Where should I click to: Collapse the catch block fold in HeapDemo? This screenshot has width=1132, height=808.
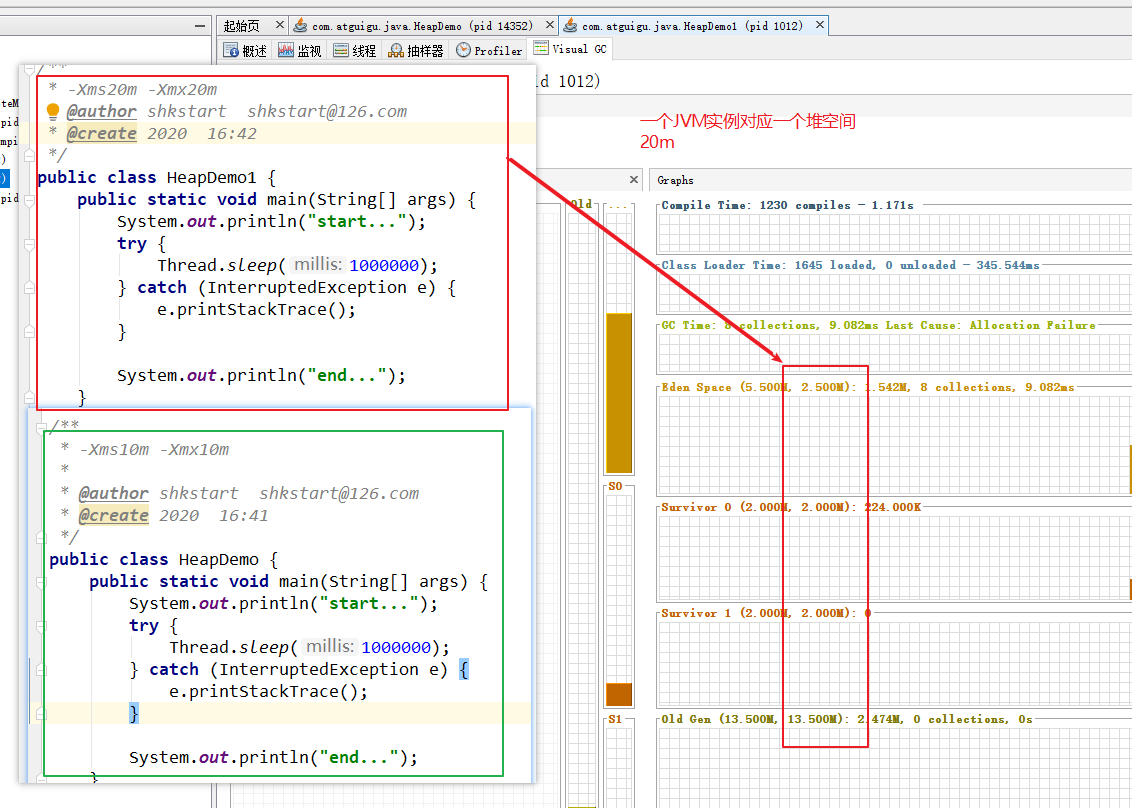click(42, 670)
